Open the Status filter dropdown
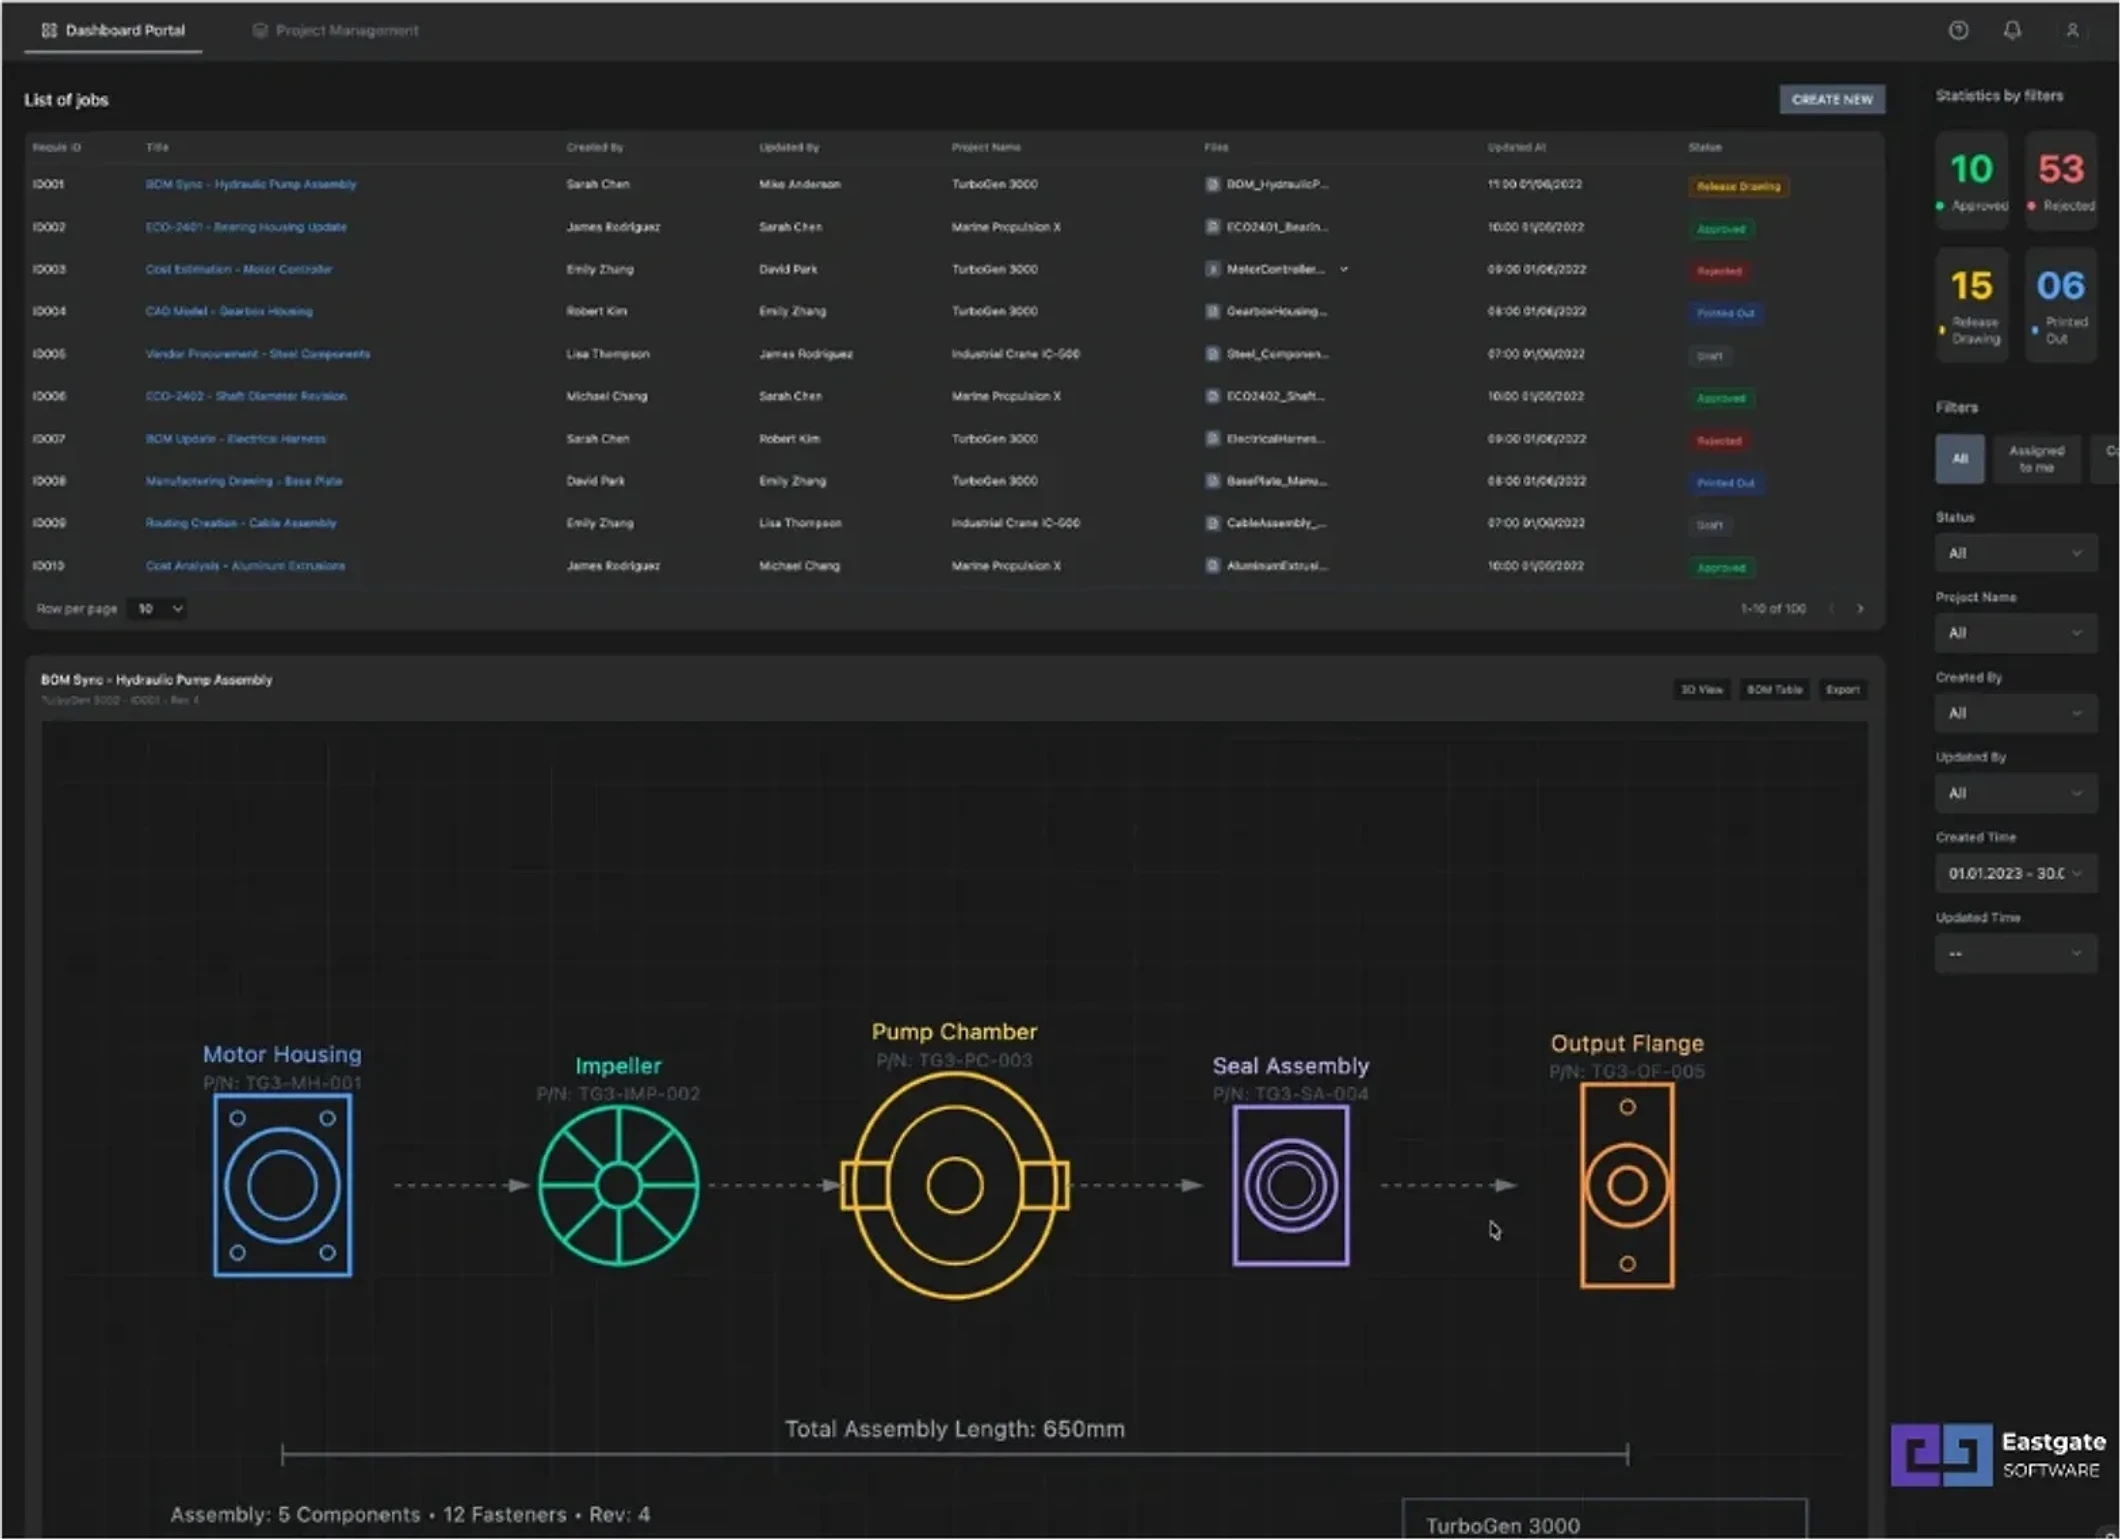The image size is (2120, 1539). pos(2015,553)
